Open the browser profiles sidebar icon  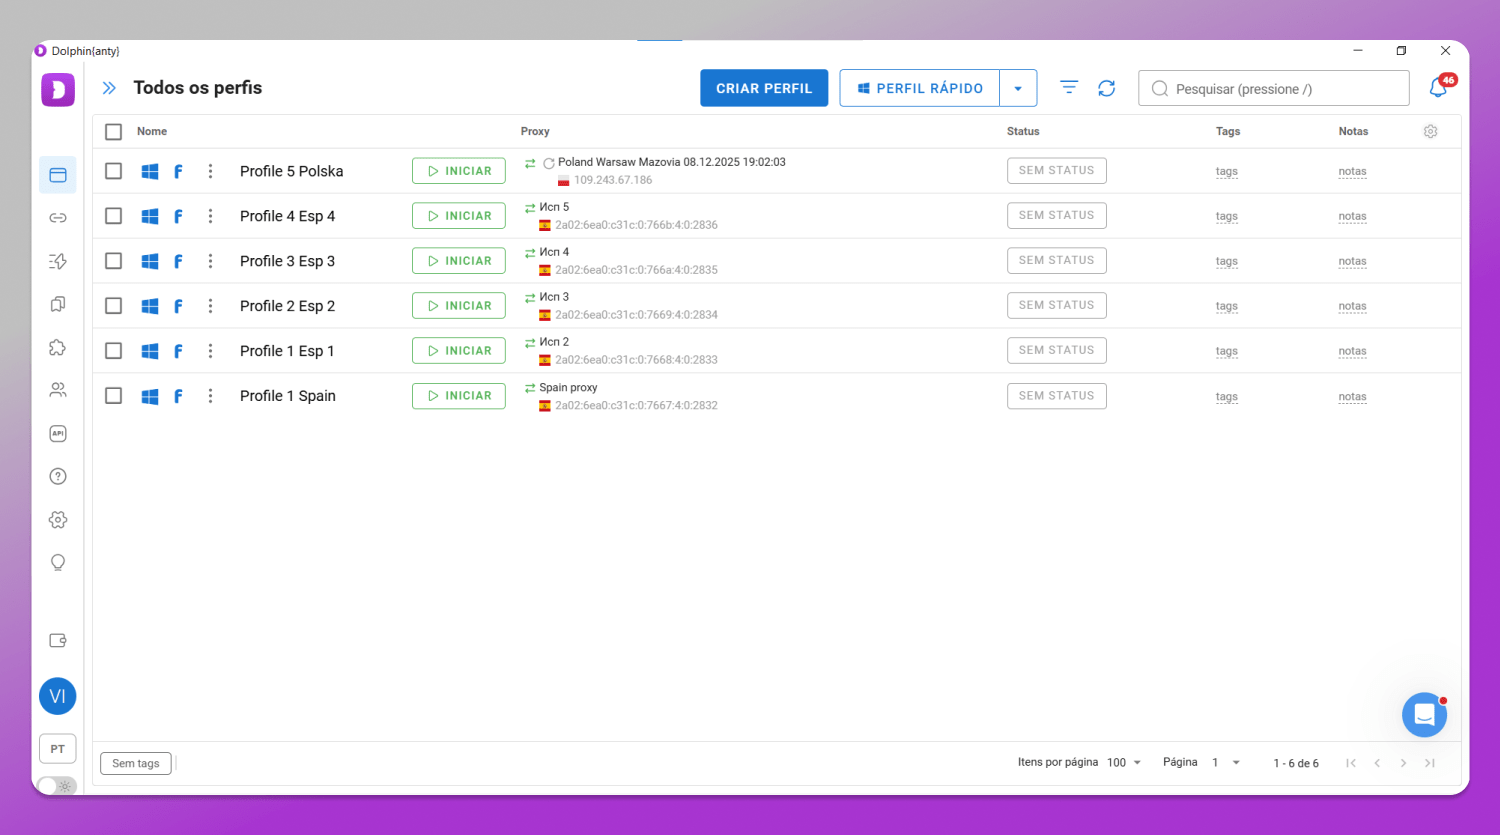58,175
